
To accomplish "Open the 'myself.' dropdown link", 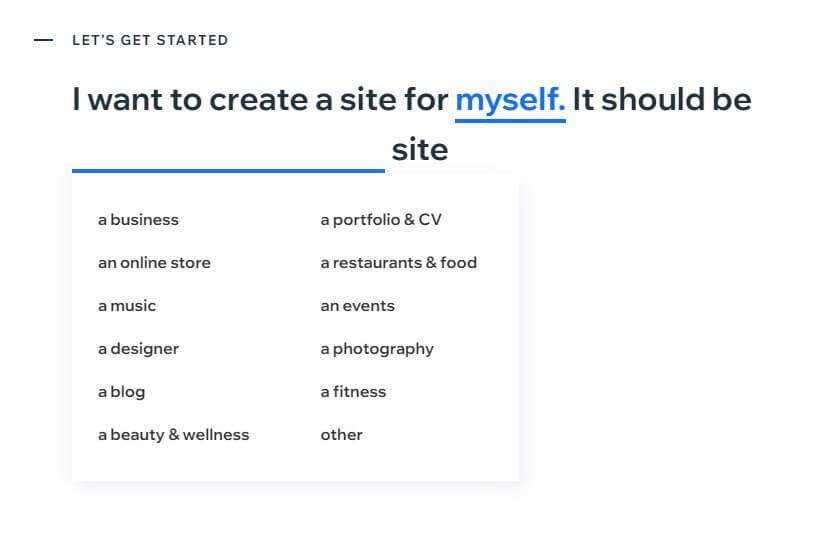I will coord(510,102).
